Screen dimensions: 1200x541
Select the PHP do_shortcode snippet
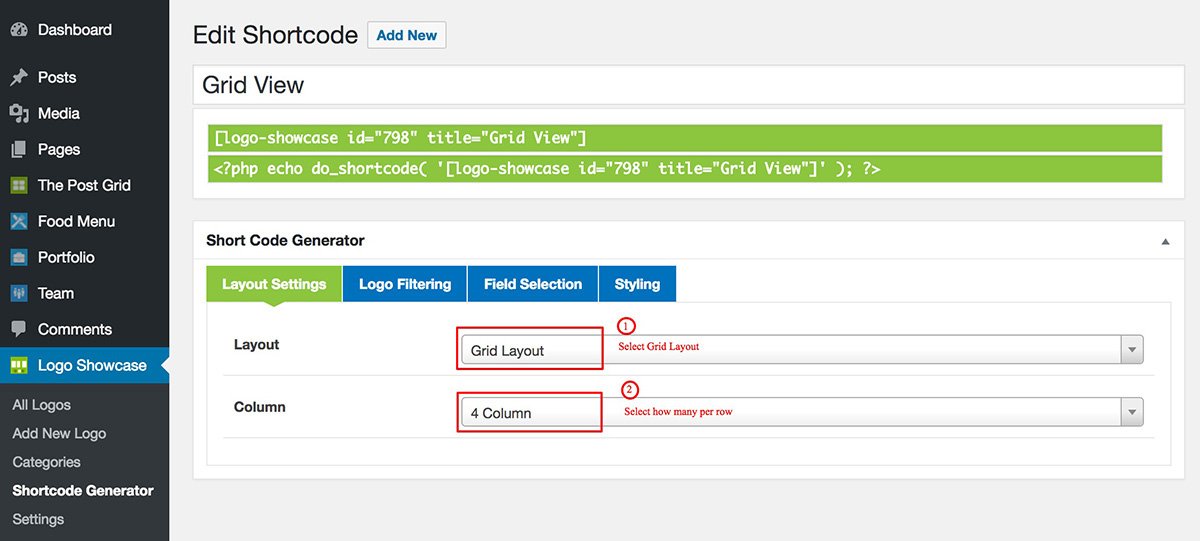pyautogui.click(x=685, y=169)
